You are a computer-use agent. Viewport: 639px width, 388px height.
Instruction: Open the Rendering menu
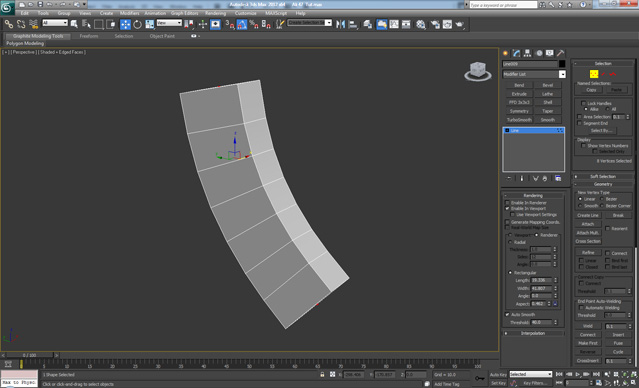tap(216, 13)
